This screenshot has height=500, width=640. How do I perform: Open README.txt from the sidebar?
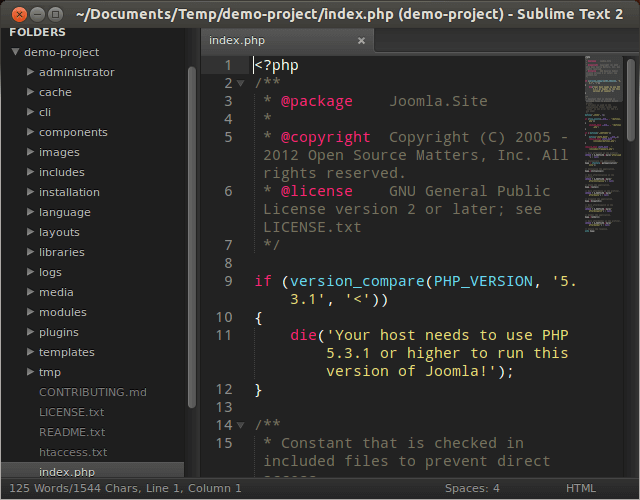(72, 432)
